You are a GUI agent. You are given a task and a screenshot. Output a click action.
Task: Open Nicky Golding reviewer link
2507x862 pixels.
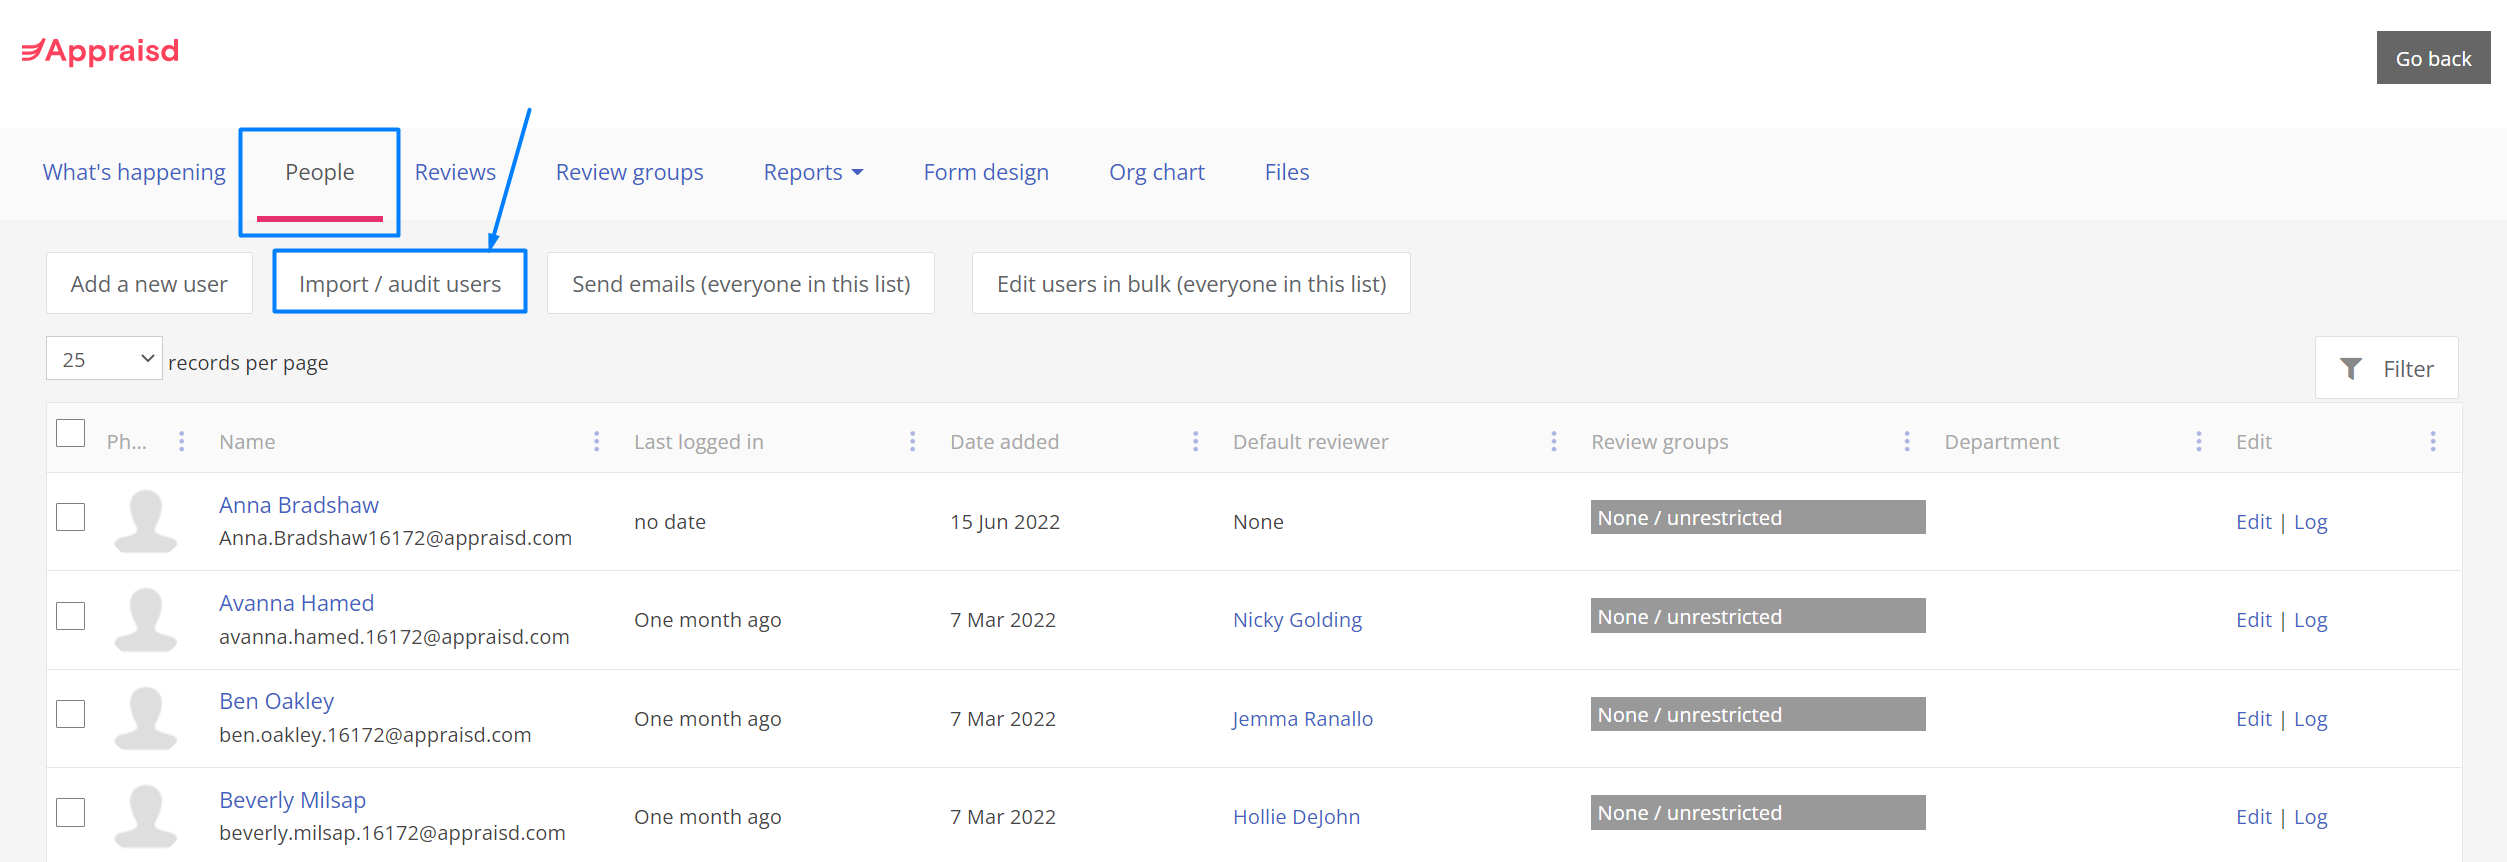click(1297, 620)
